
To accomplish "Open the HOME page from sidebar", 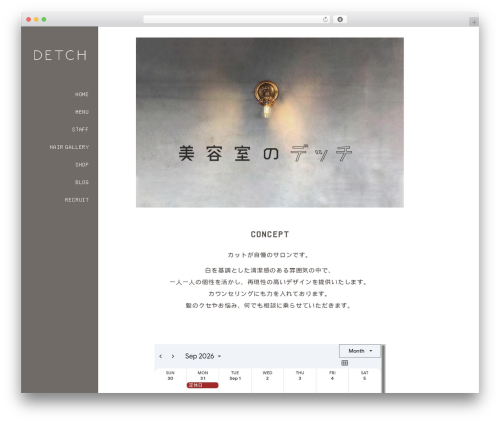I will click(82, 94).
